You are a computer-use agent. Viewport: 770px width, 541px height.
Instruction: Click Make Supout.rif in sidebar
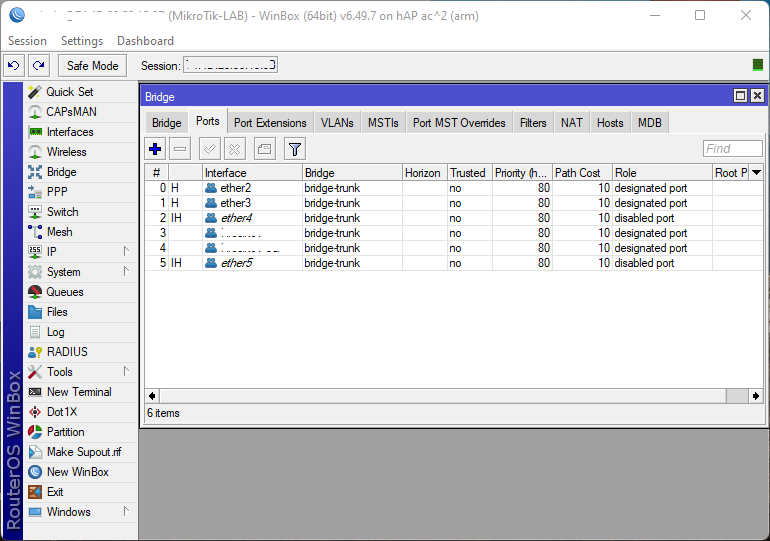pos(81,452)
